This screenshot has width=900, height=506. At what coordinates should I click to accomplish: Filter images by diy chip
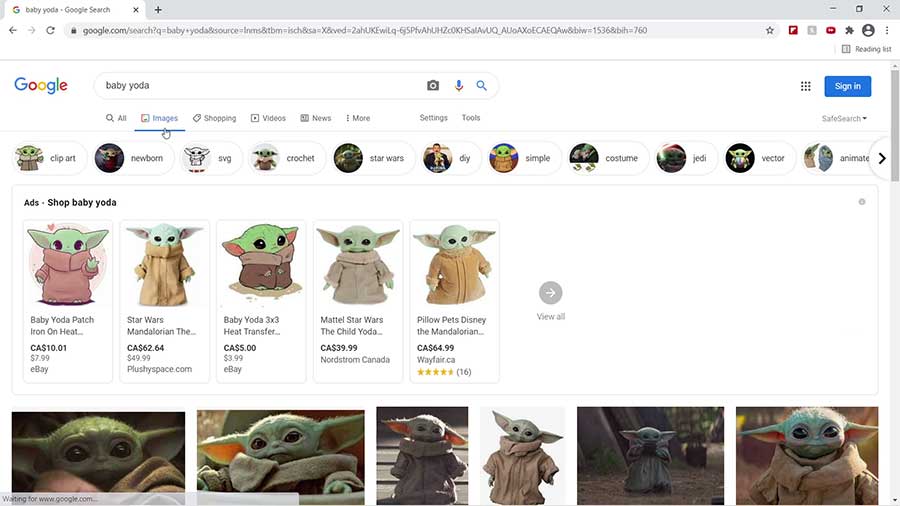[451, 158]
